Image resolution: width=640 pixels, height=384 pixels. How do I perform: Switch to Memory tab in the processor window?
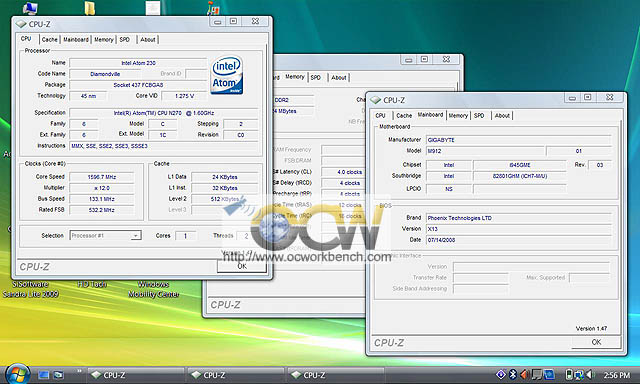pyautogui.click(x=104, y=40)
